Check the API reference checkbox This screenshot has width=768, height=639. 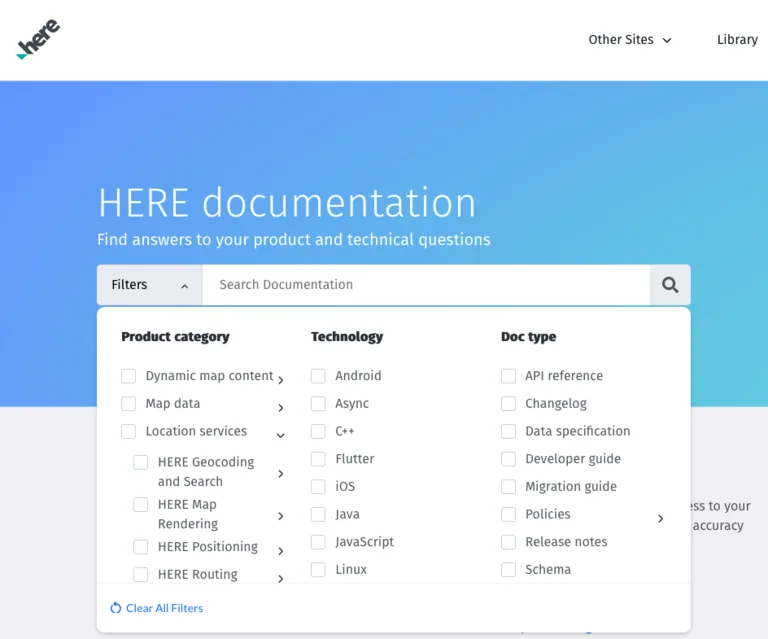pyautogui.click(x=508, y=376)
